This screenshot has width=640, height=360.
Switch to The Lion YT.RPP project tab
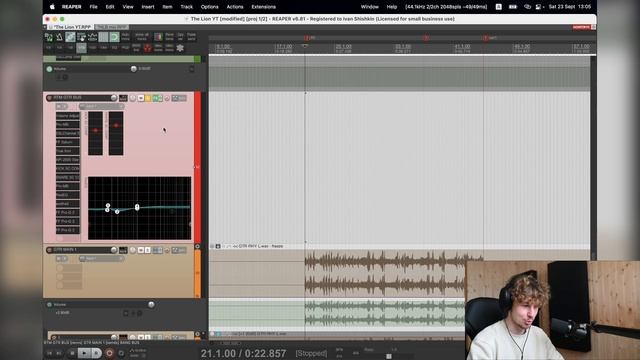(x=70, y=27)
